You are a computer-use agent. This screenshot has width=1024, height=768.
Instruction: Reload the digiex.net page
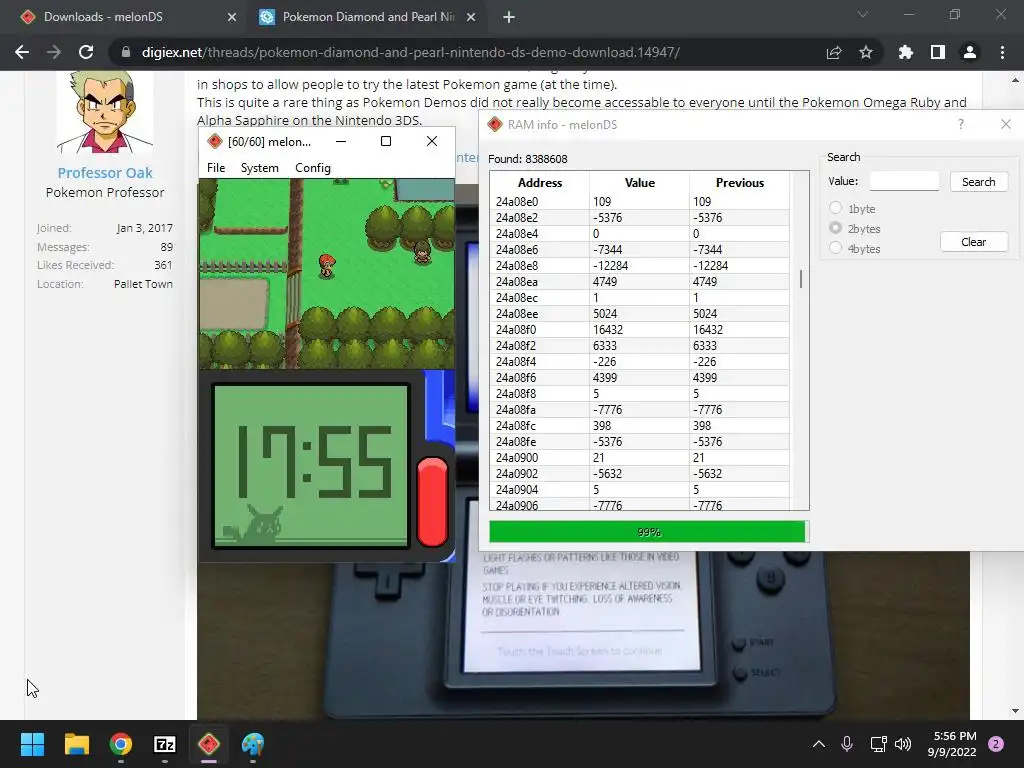point(86,52)
